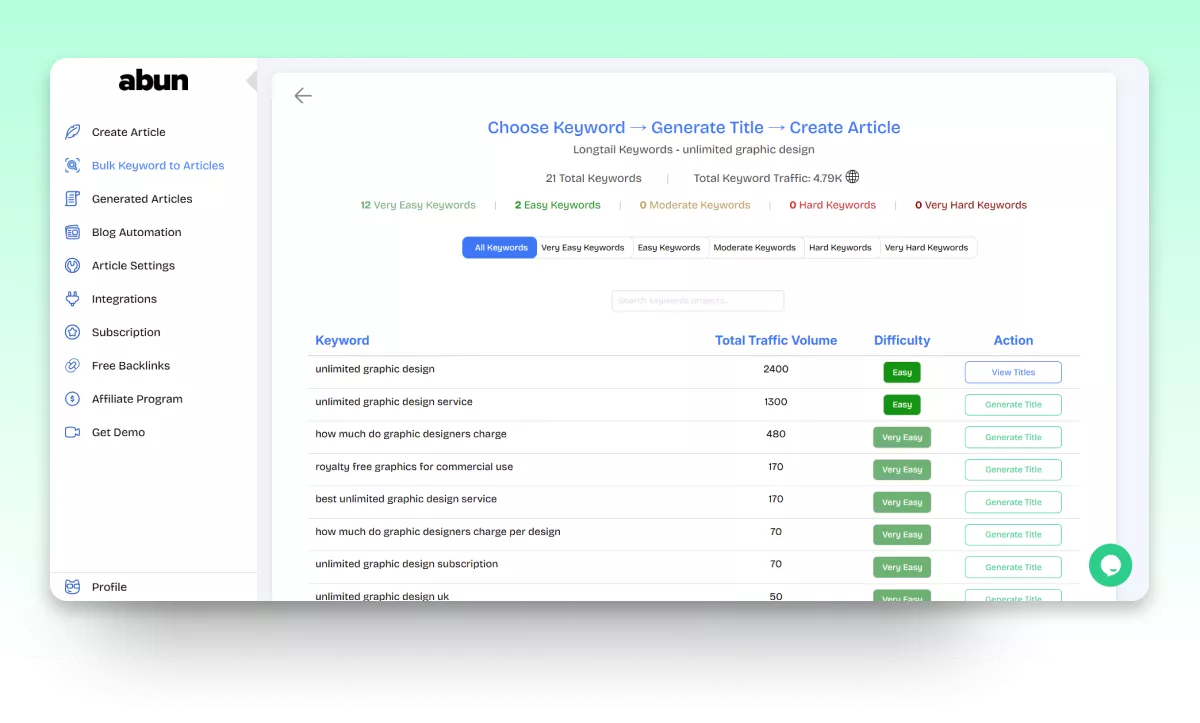This screenshot has width=1200, height=723.
Task: Click the globe icon beside keyword traffic
Action: click(x=852, y=177)
